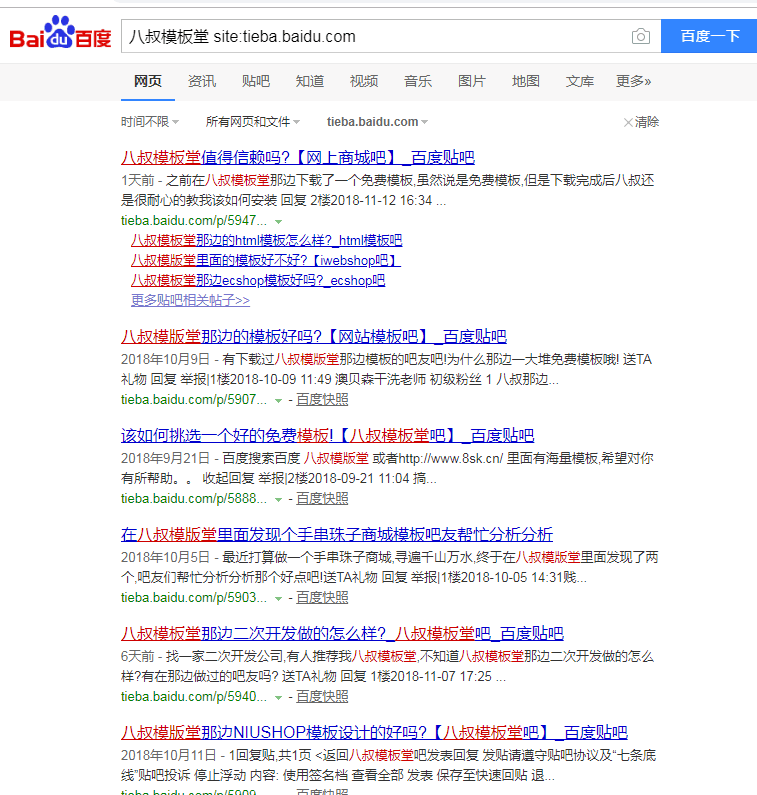Image resolution: width=757 pixels, height=795 pixels.
Task: Focus the search query input field
Action: coord(375,36)
